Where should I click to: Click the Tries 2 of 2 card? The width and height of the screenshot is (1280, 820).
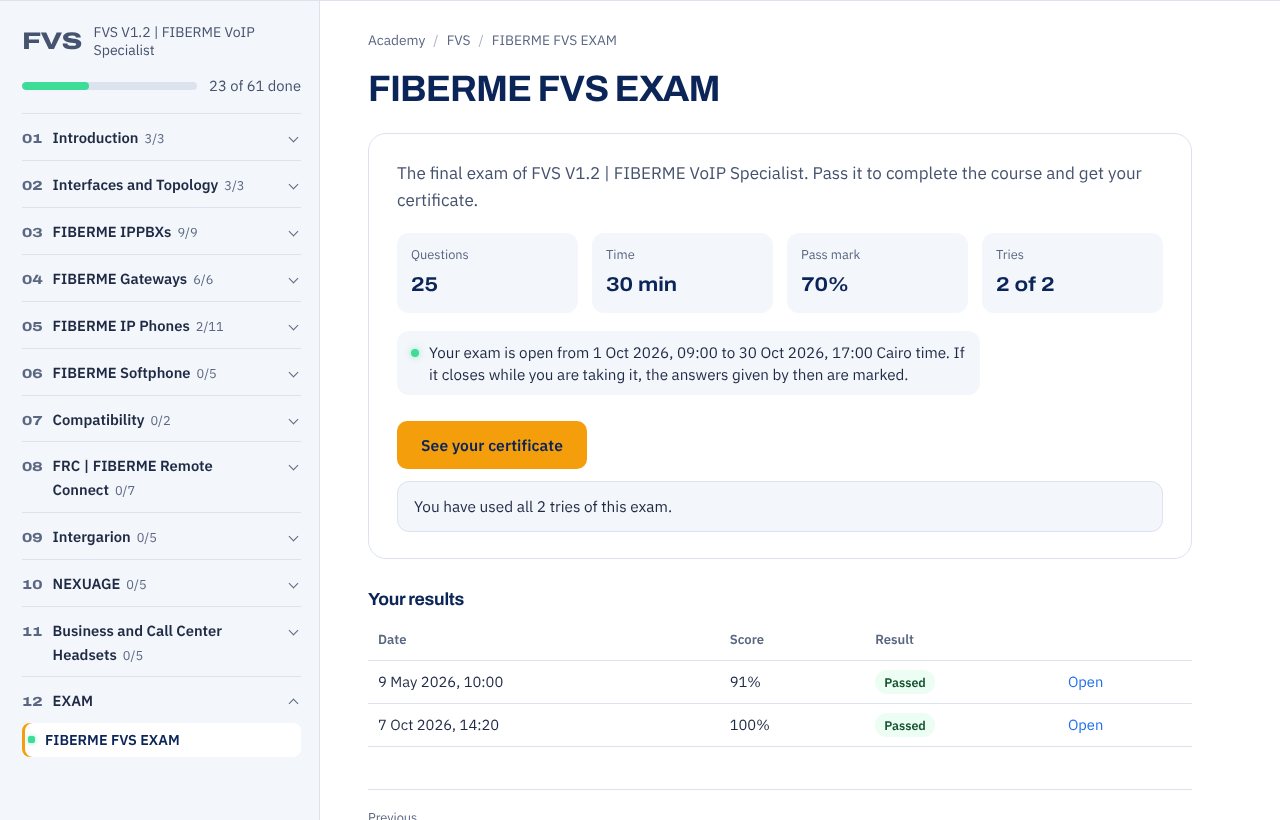[1072, 273]
